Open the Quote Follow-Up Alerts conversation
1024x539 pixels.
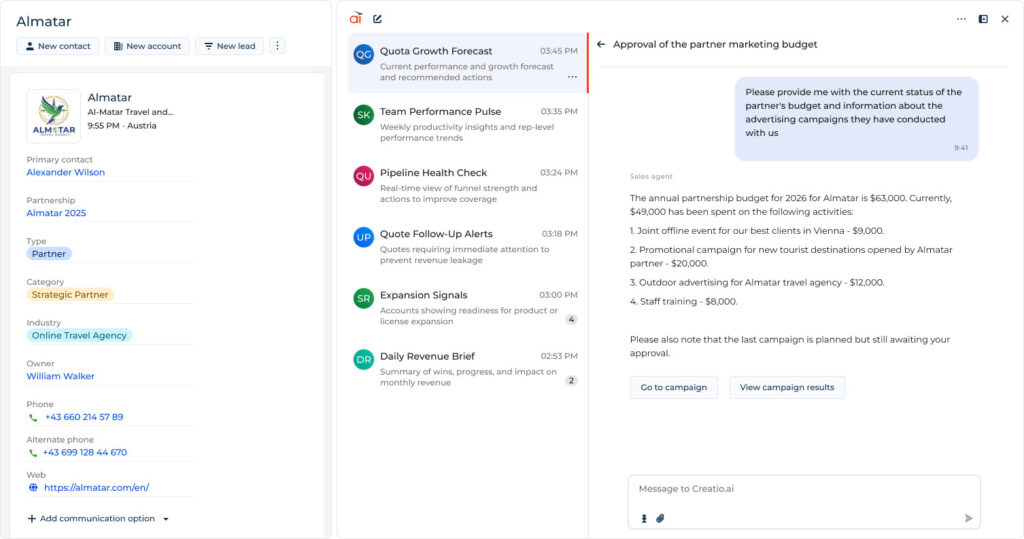pos(468,246)
